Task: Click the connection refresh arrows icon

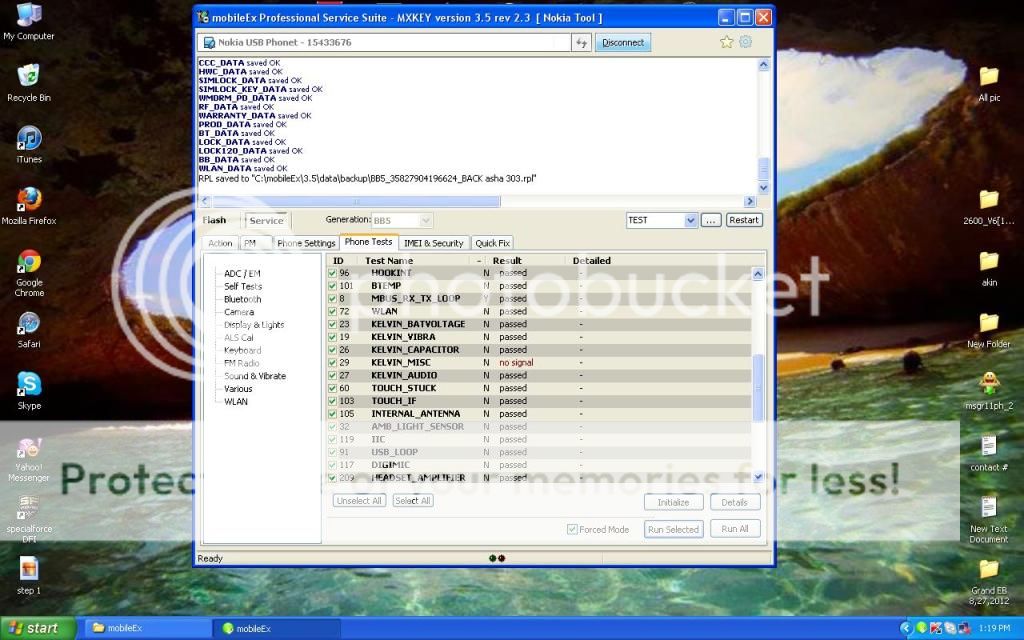Action: click(581, 43)
